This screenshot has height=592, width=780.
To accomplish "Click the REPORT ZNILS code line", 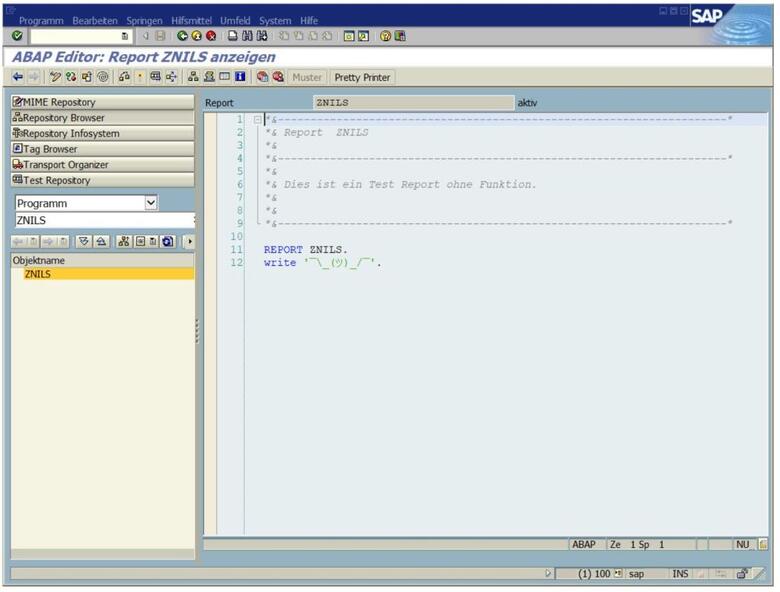I will point(305,250).
